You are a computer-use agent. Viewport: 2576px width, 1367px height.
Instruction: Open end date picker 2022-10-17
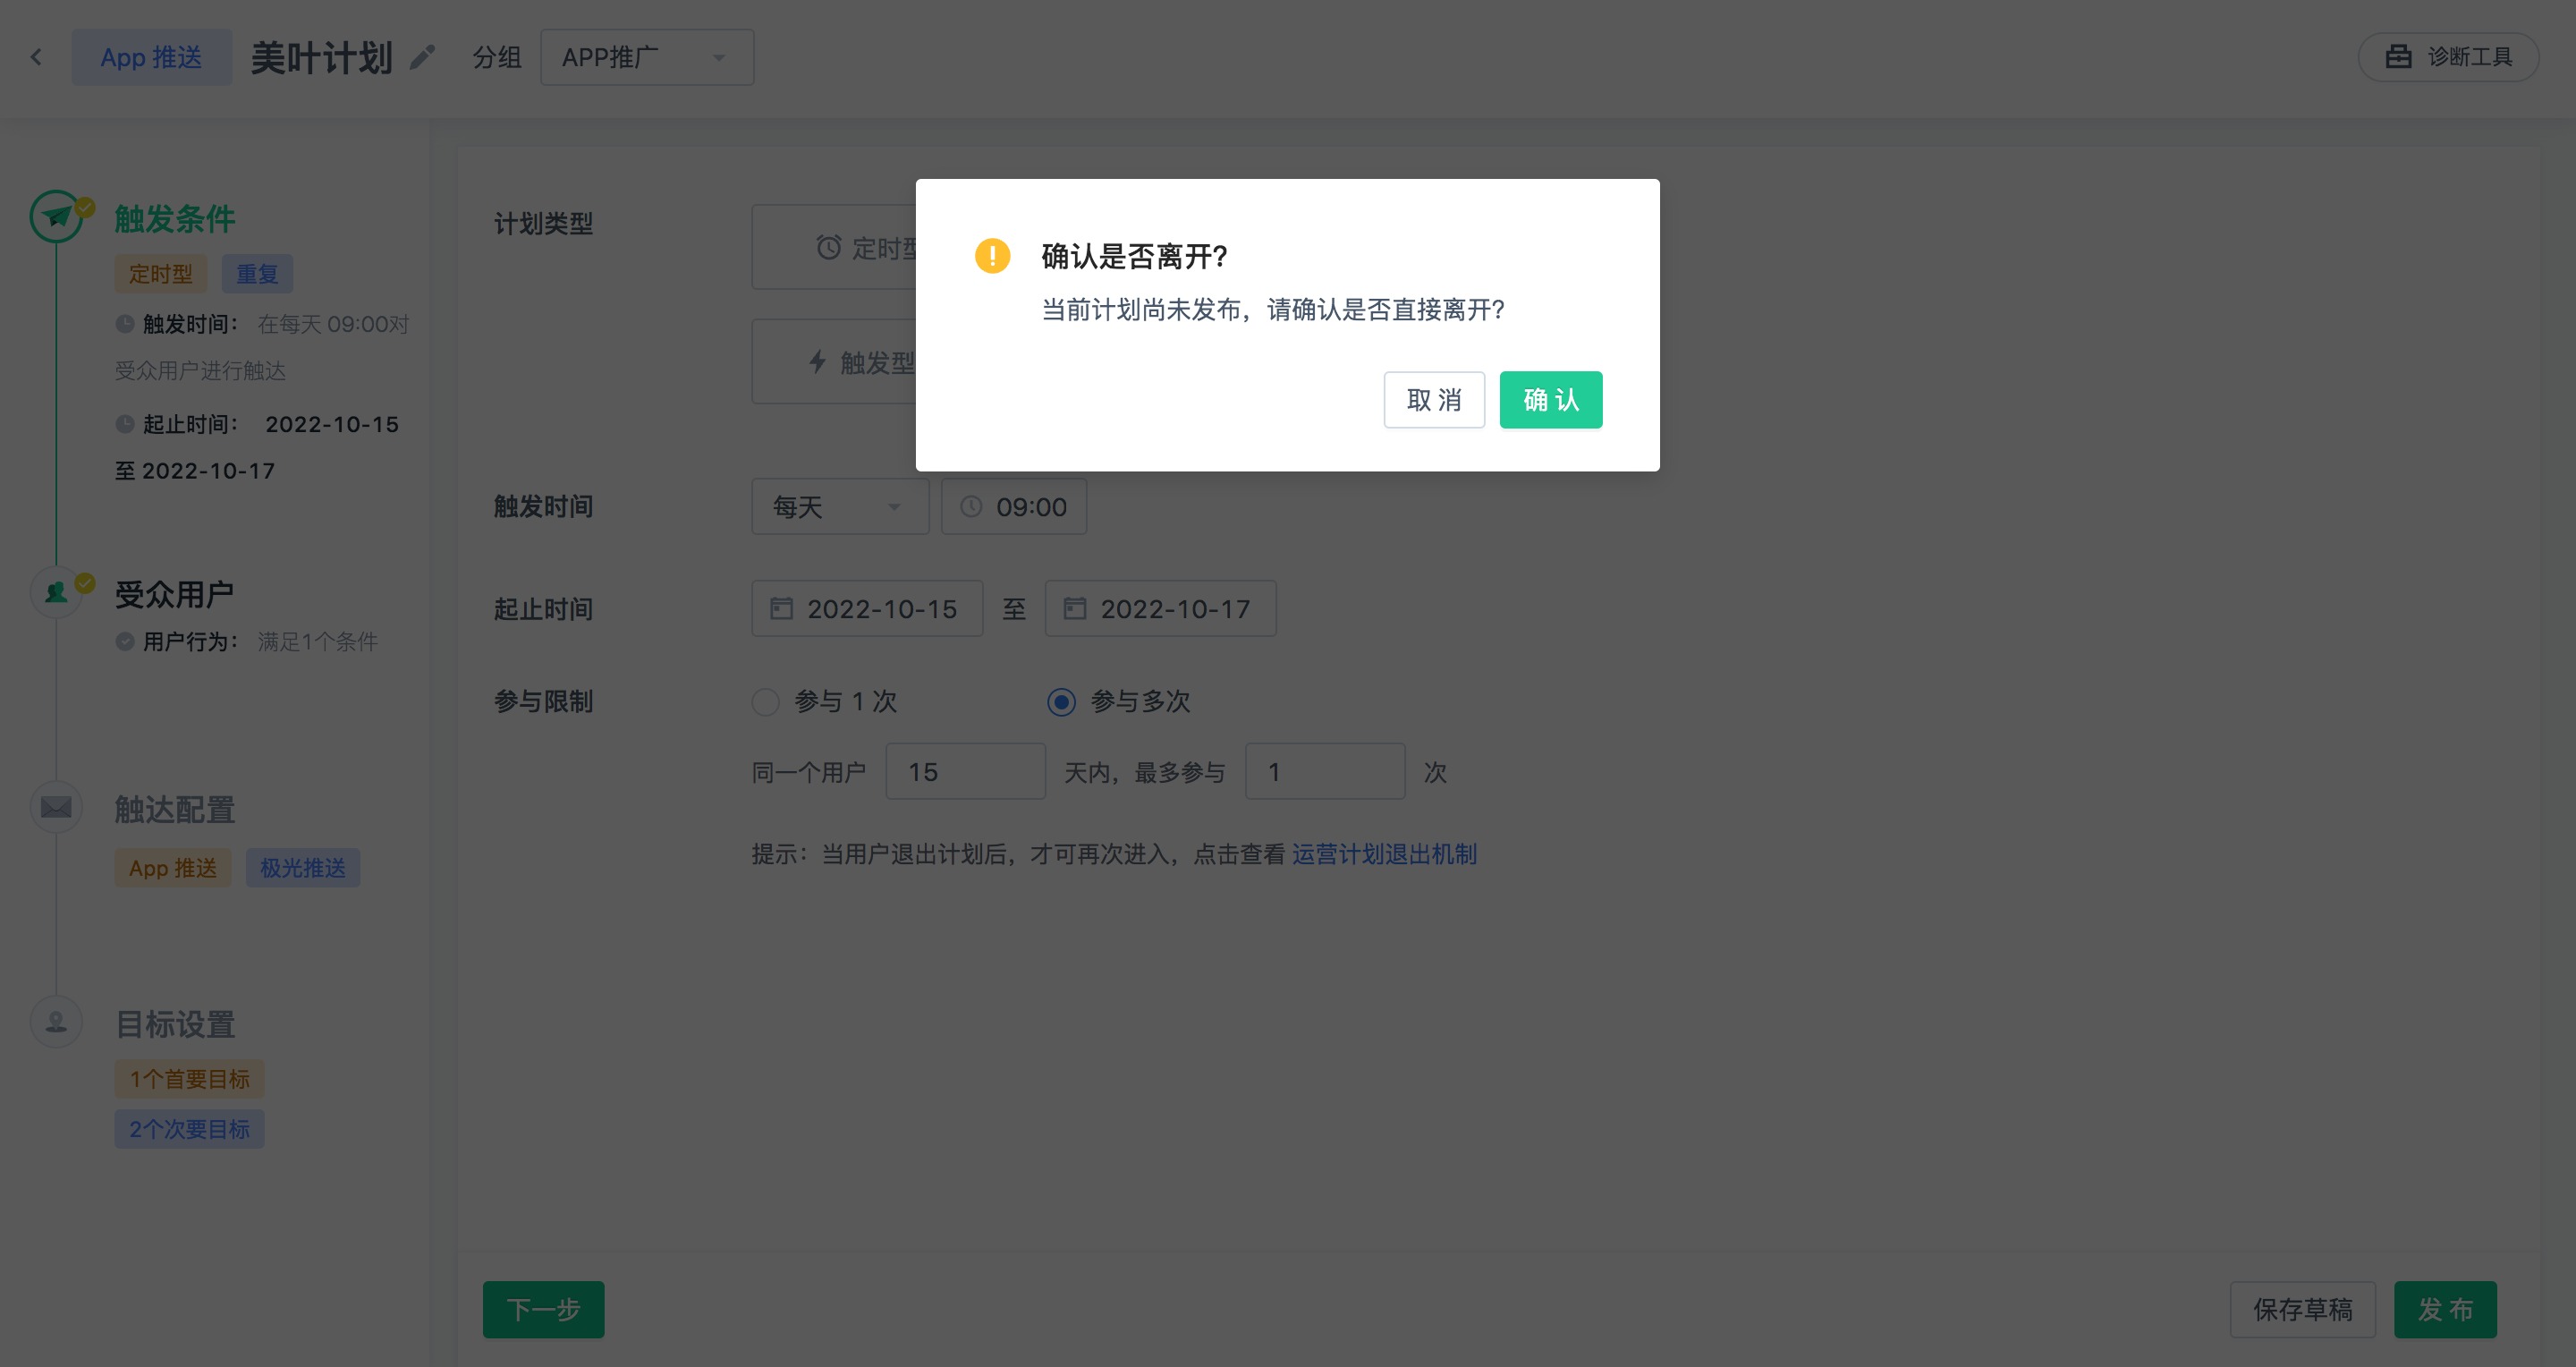point(1160,609)
